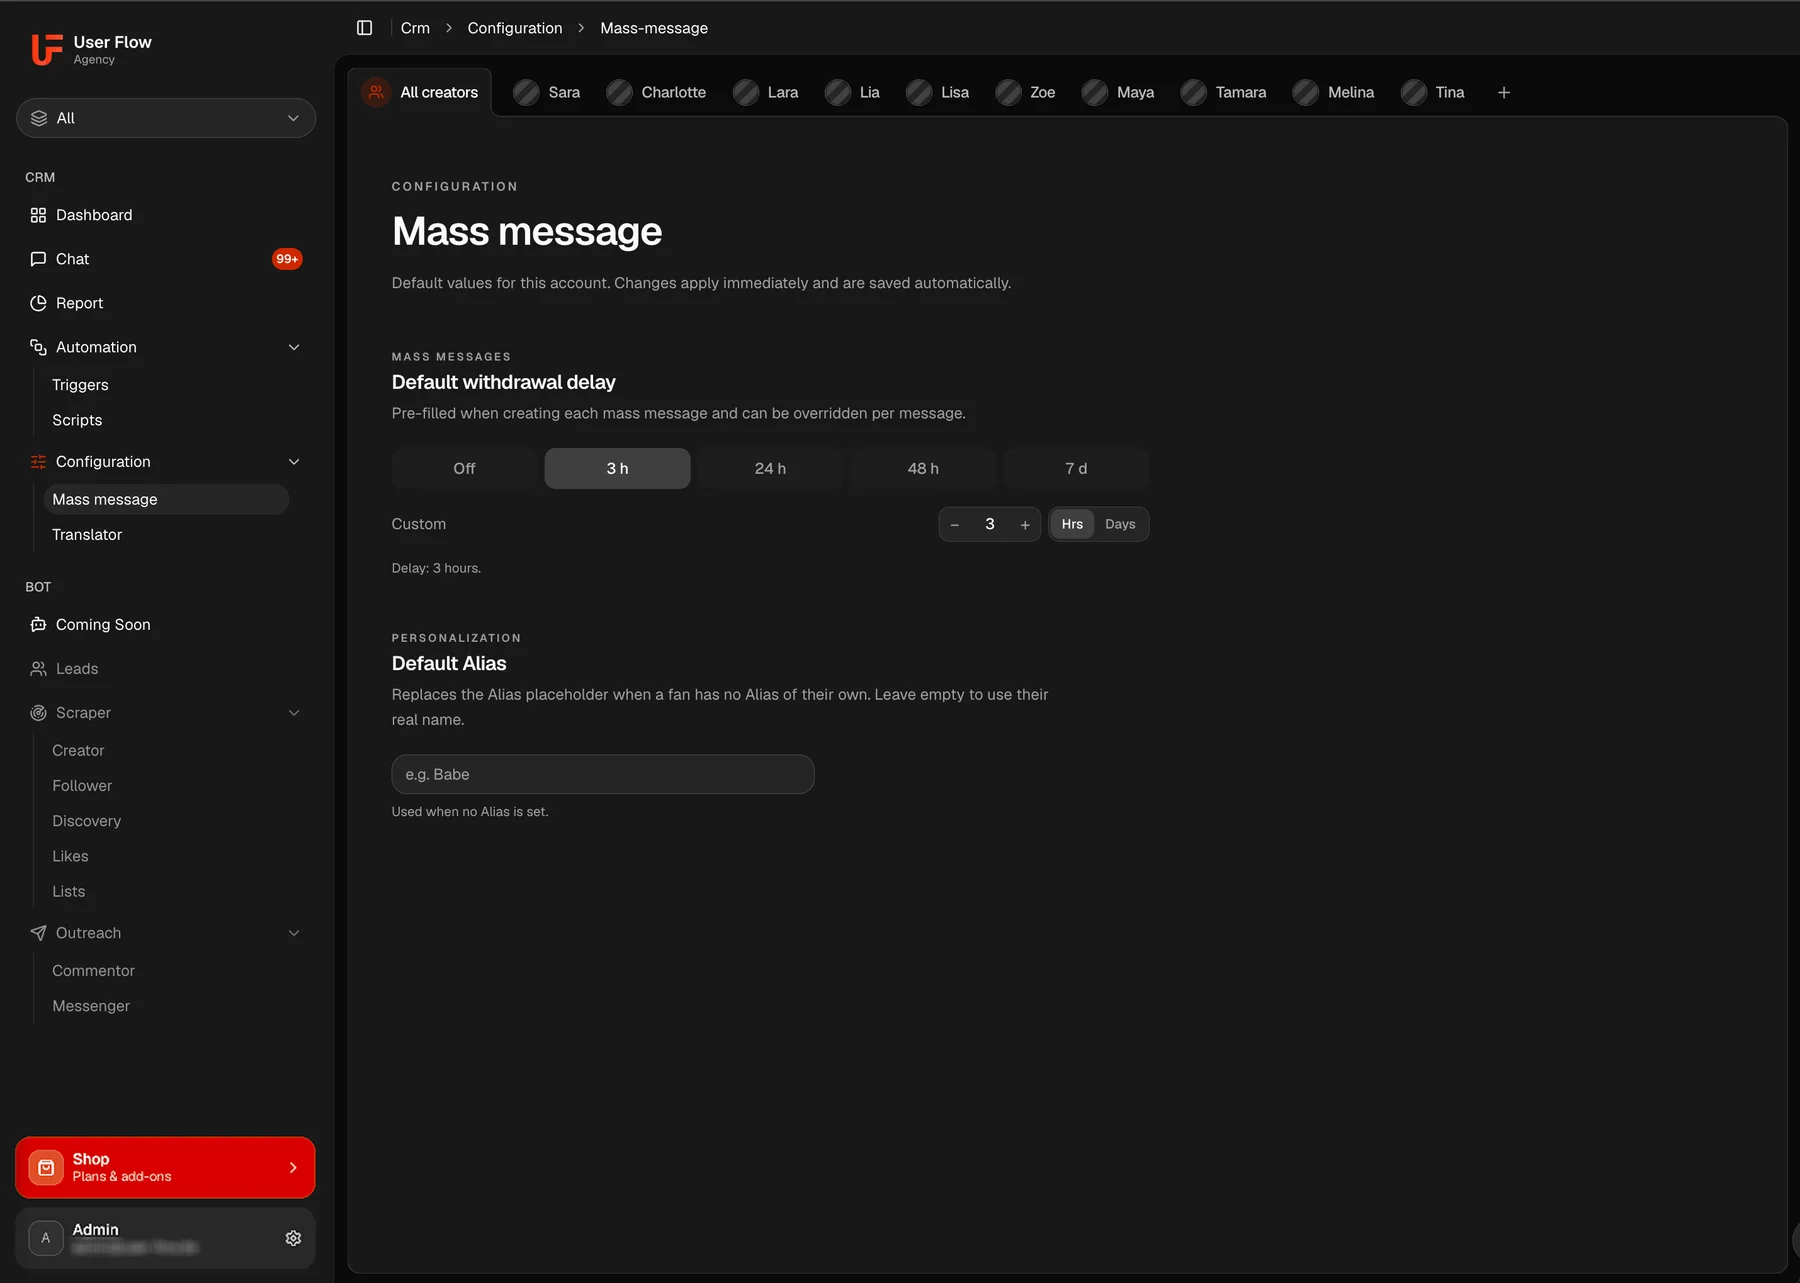Collapse the Scraper section chevron
Viewport: 1800px width, 1283px height.
294,713
